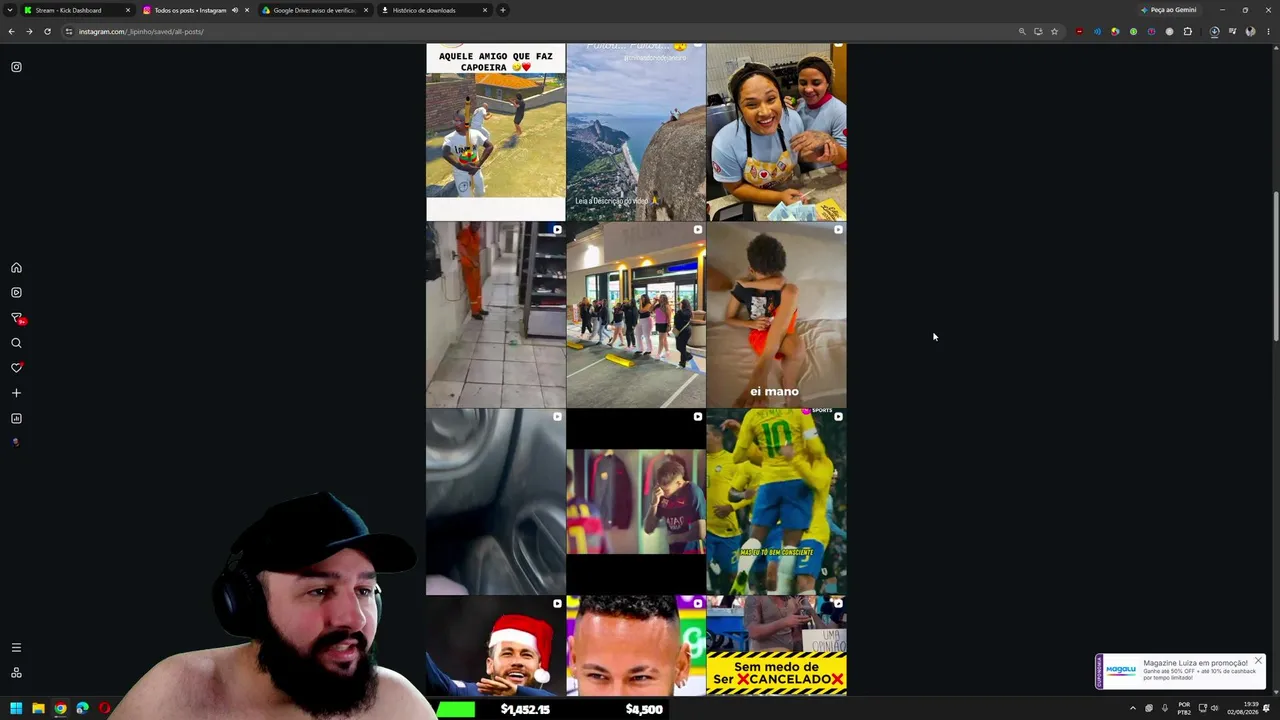Open the Magazine Luiza promotion notification
This screenshot has width=1280, height=720.
point(1180,671)
